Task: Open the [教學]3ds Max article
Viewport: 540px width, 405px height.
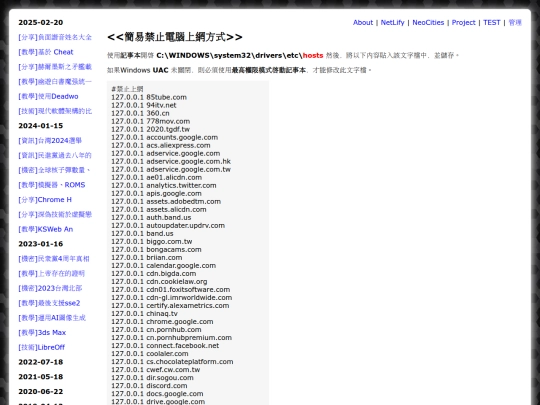Action: tap(42, 333)
